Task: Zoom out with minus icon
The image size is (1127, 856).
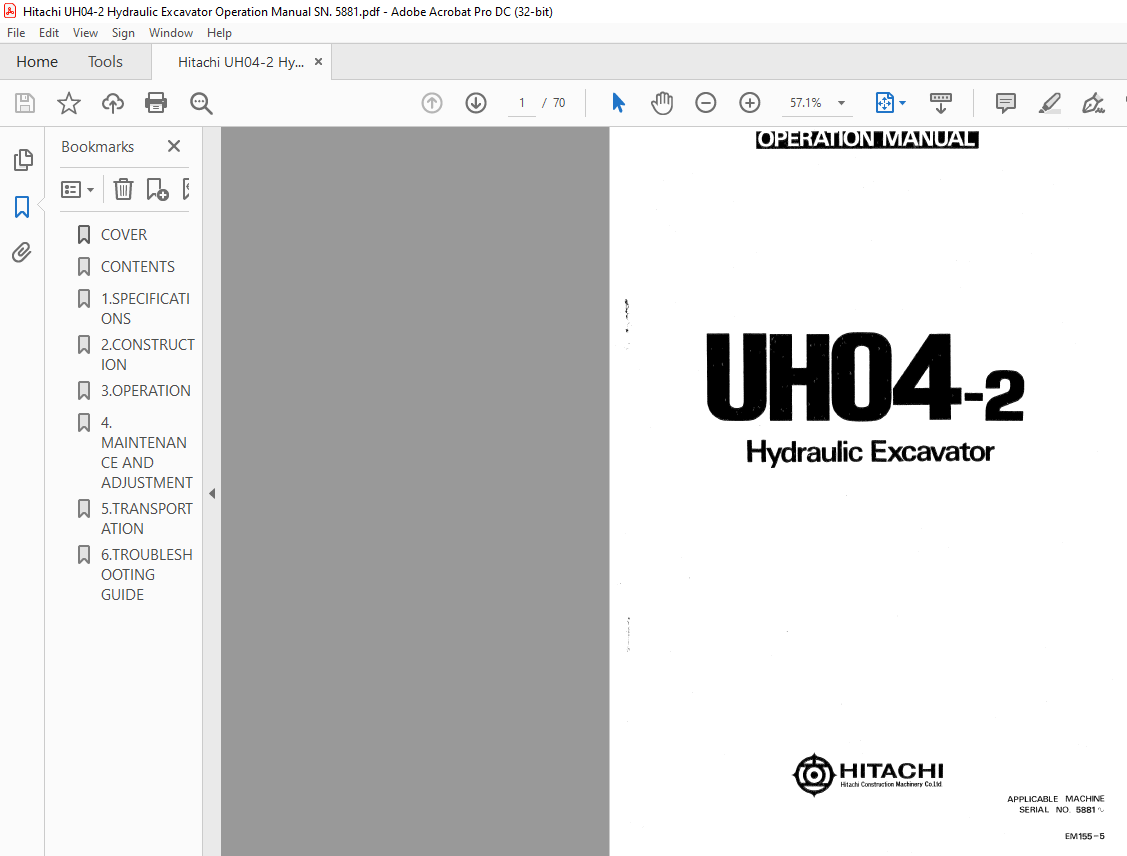Action: click(706, 103)
